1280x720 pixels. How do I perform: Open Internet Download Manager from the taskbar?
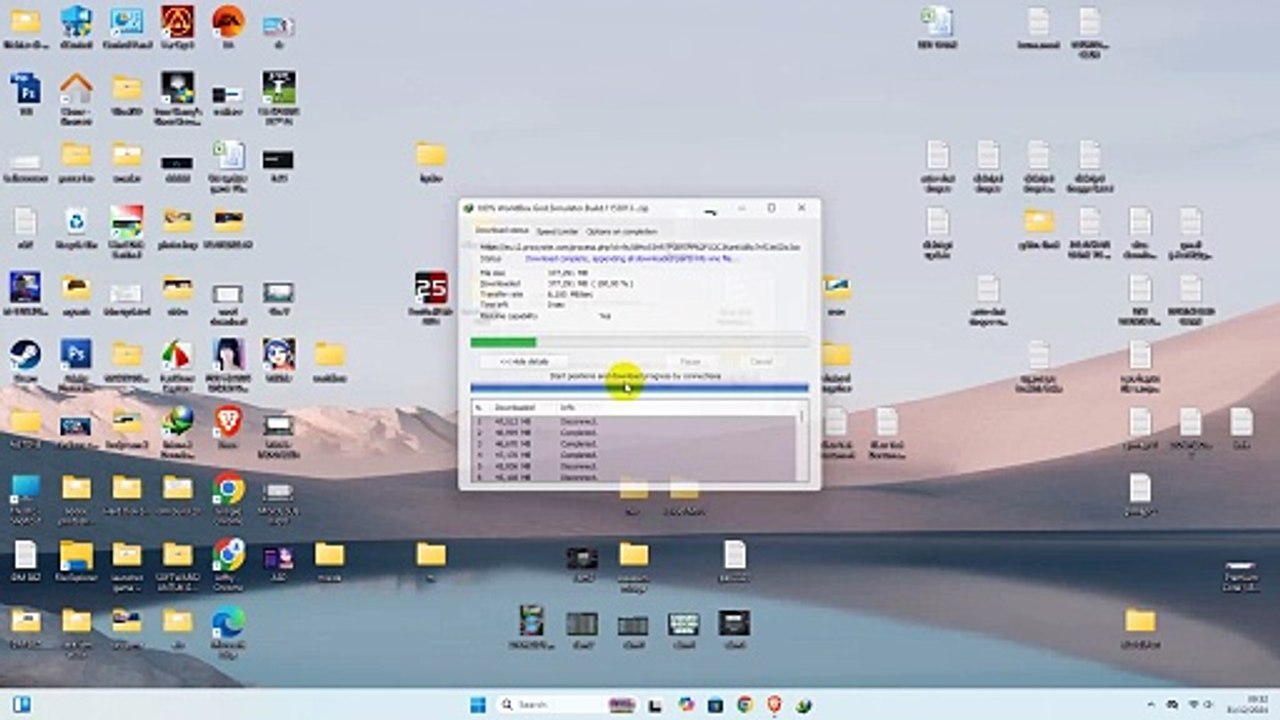(803, 705)
